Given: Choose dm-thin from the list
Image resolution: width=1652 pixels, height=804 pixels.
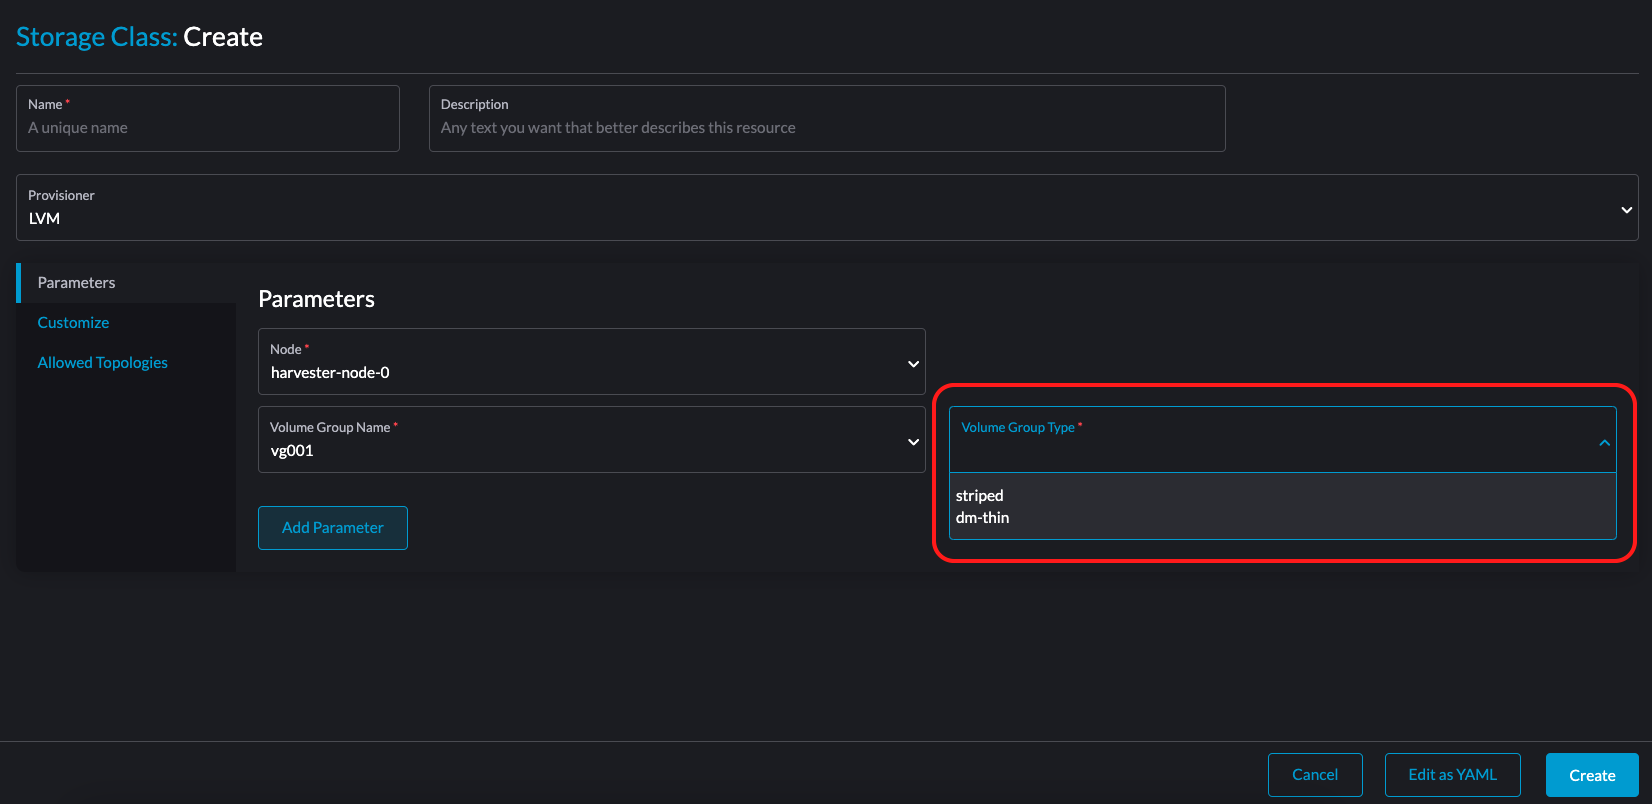Looking at the screenshot, I should [983, 518].
